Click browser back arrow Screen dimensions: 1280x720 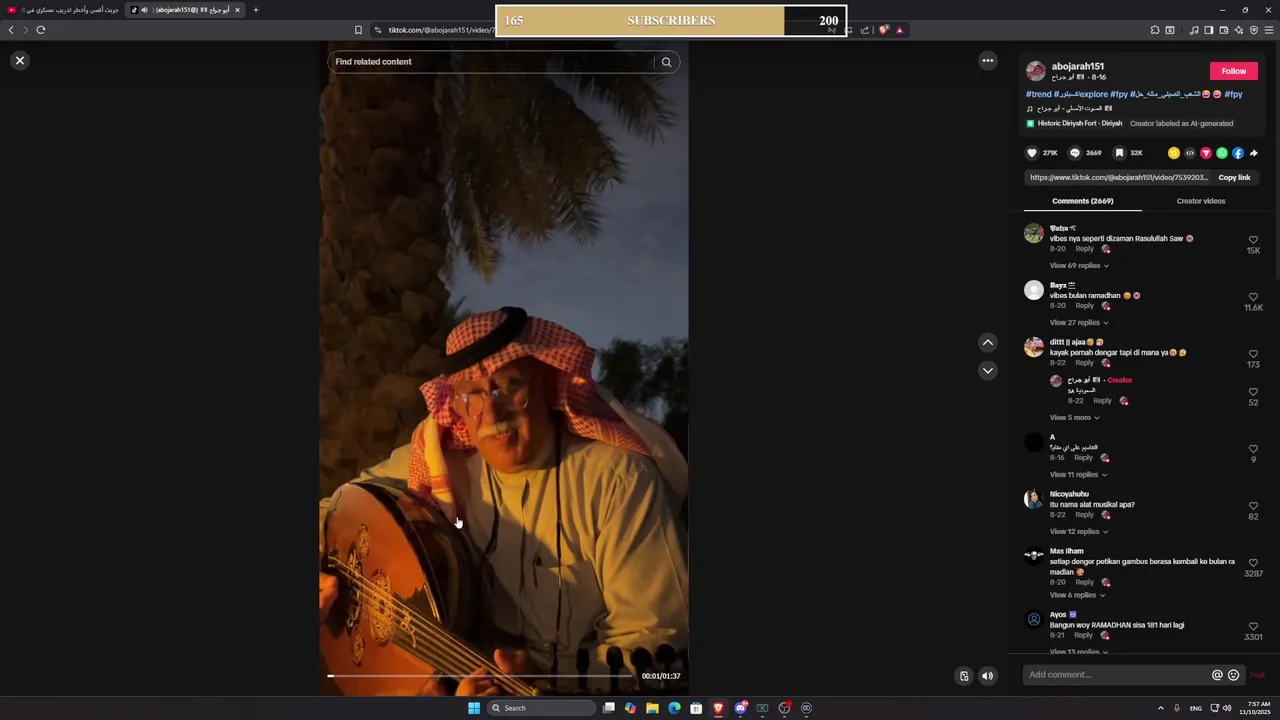[x=12, y=30]
